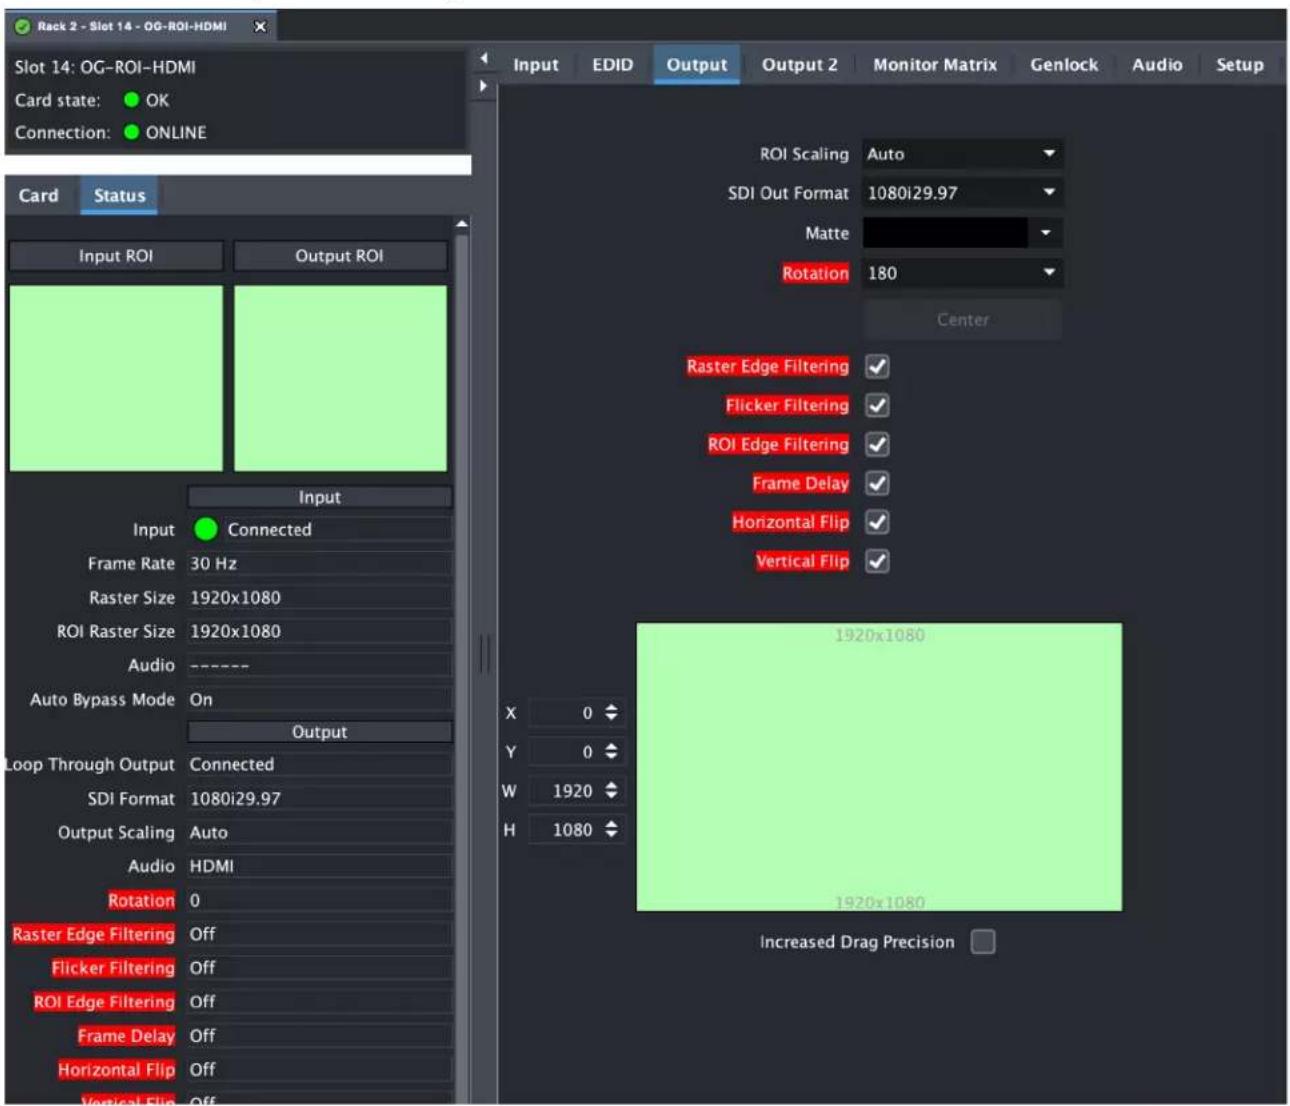Open the SDI Out Format dropdown
This screenshot has width=1290, height=1106.
962,193
